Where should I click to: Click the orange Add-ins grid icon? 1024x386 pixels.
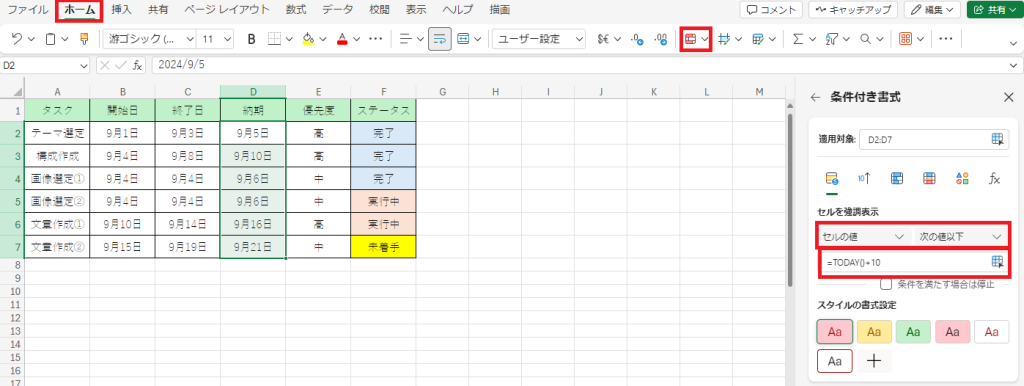[x=905, y=39]
